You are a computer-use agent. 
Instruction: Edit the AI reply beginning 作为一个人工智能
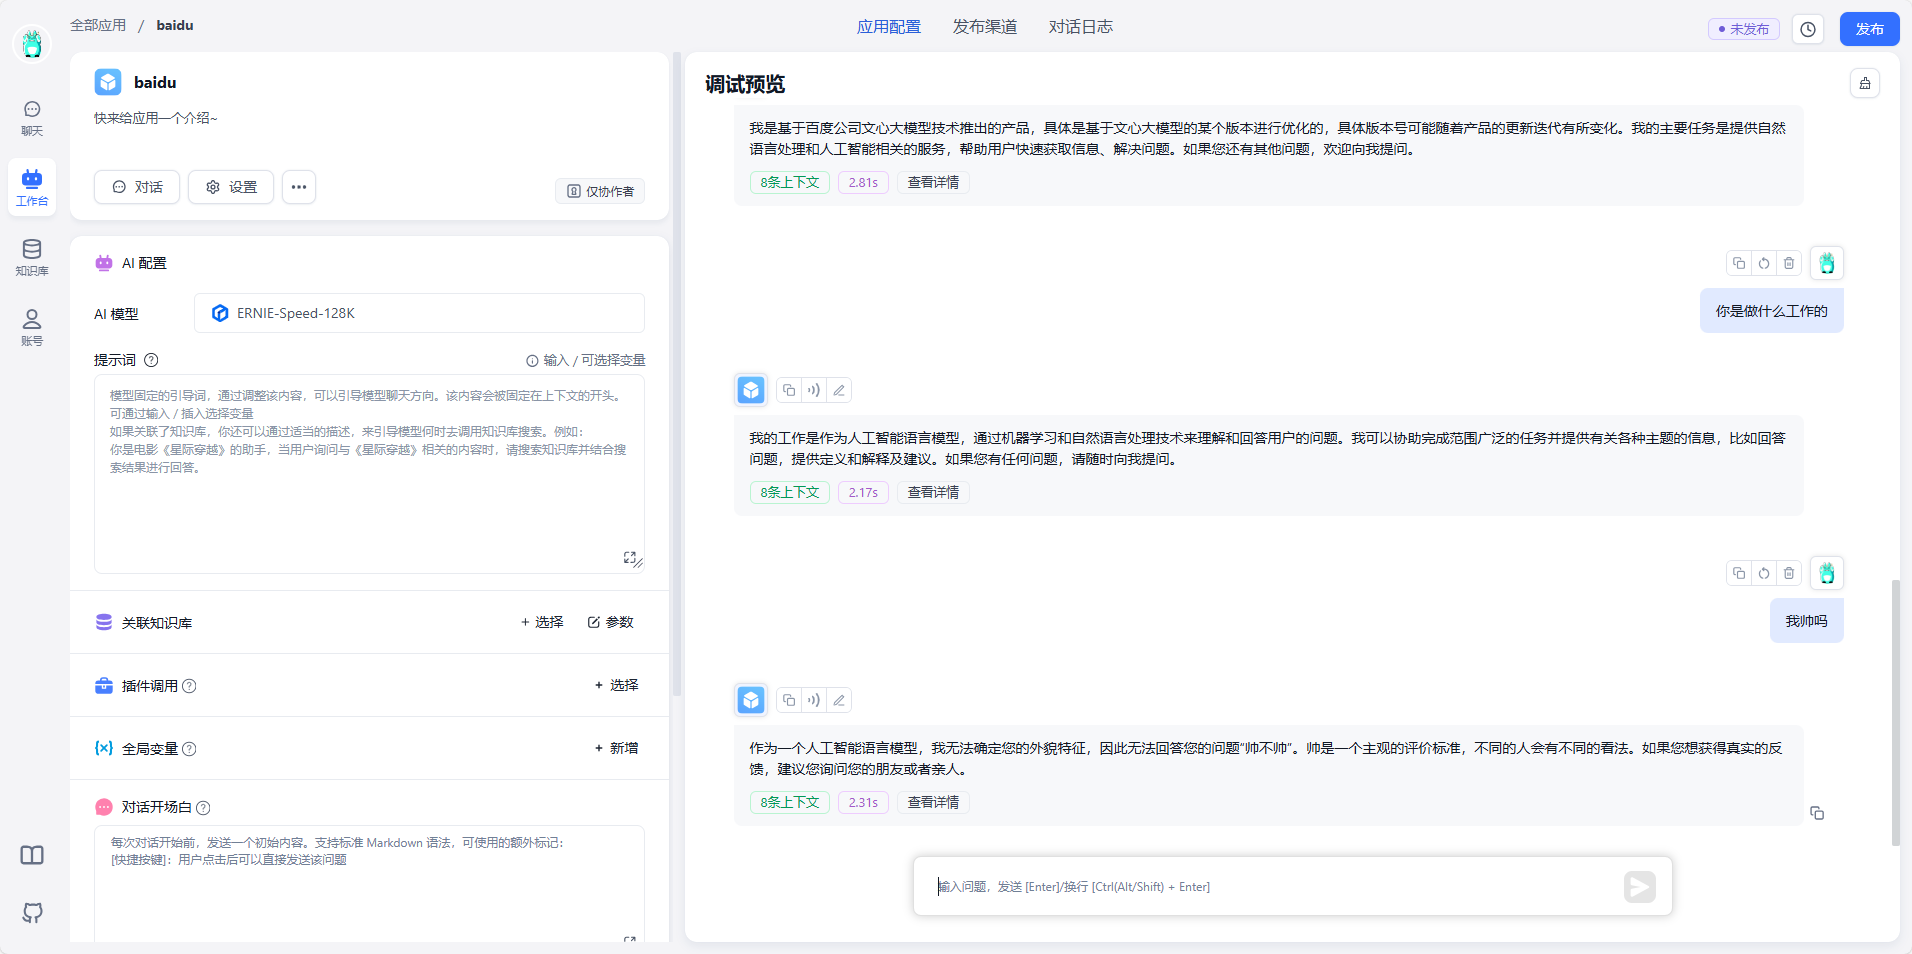(x=839, y=700)
